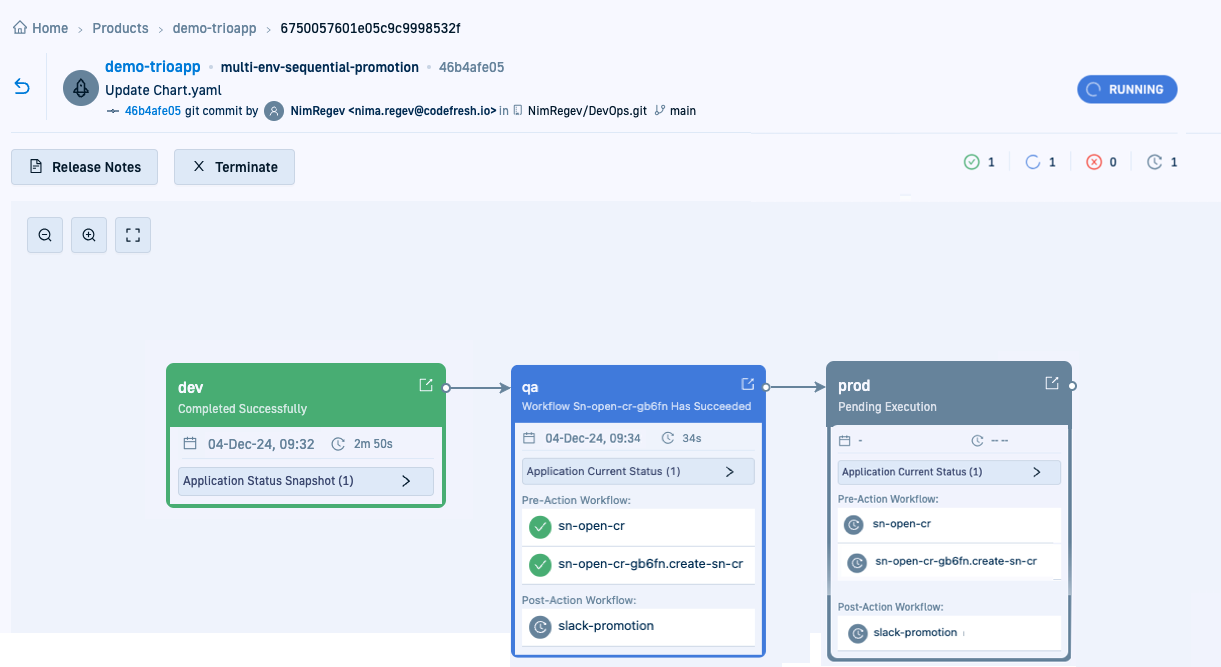1221x667 pixels.
Task: Click the Home breadcrumb
Action: tap(41, 28)
